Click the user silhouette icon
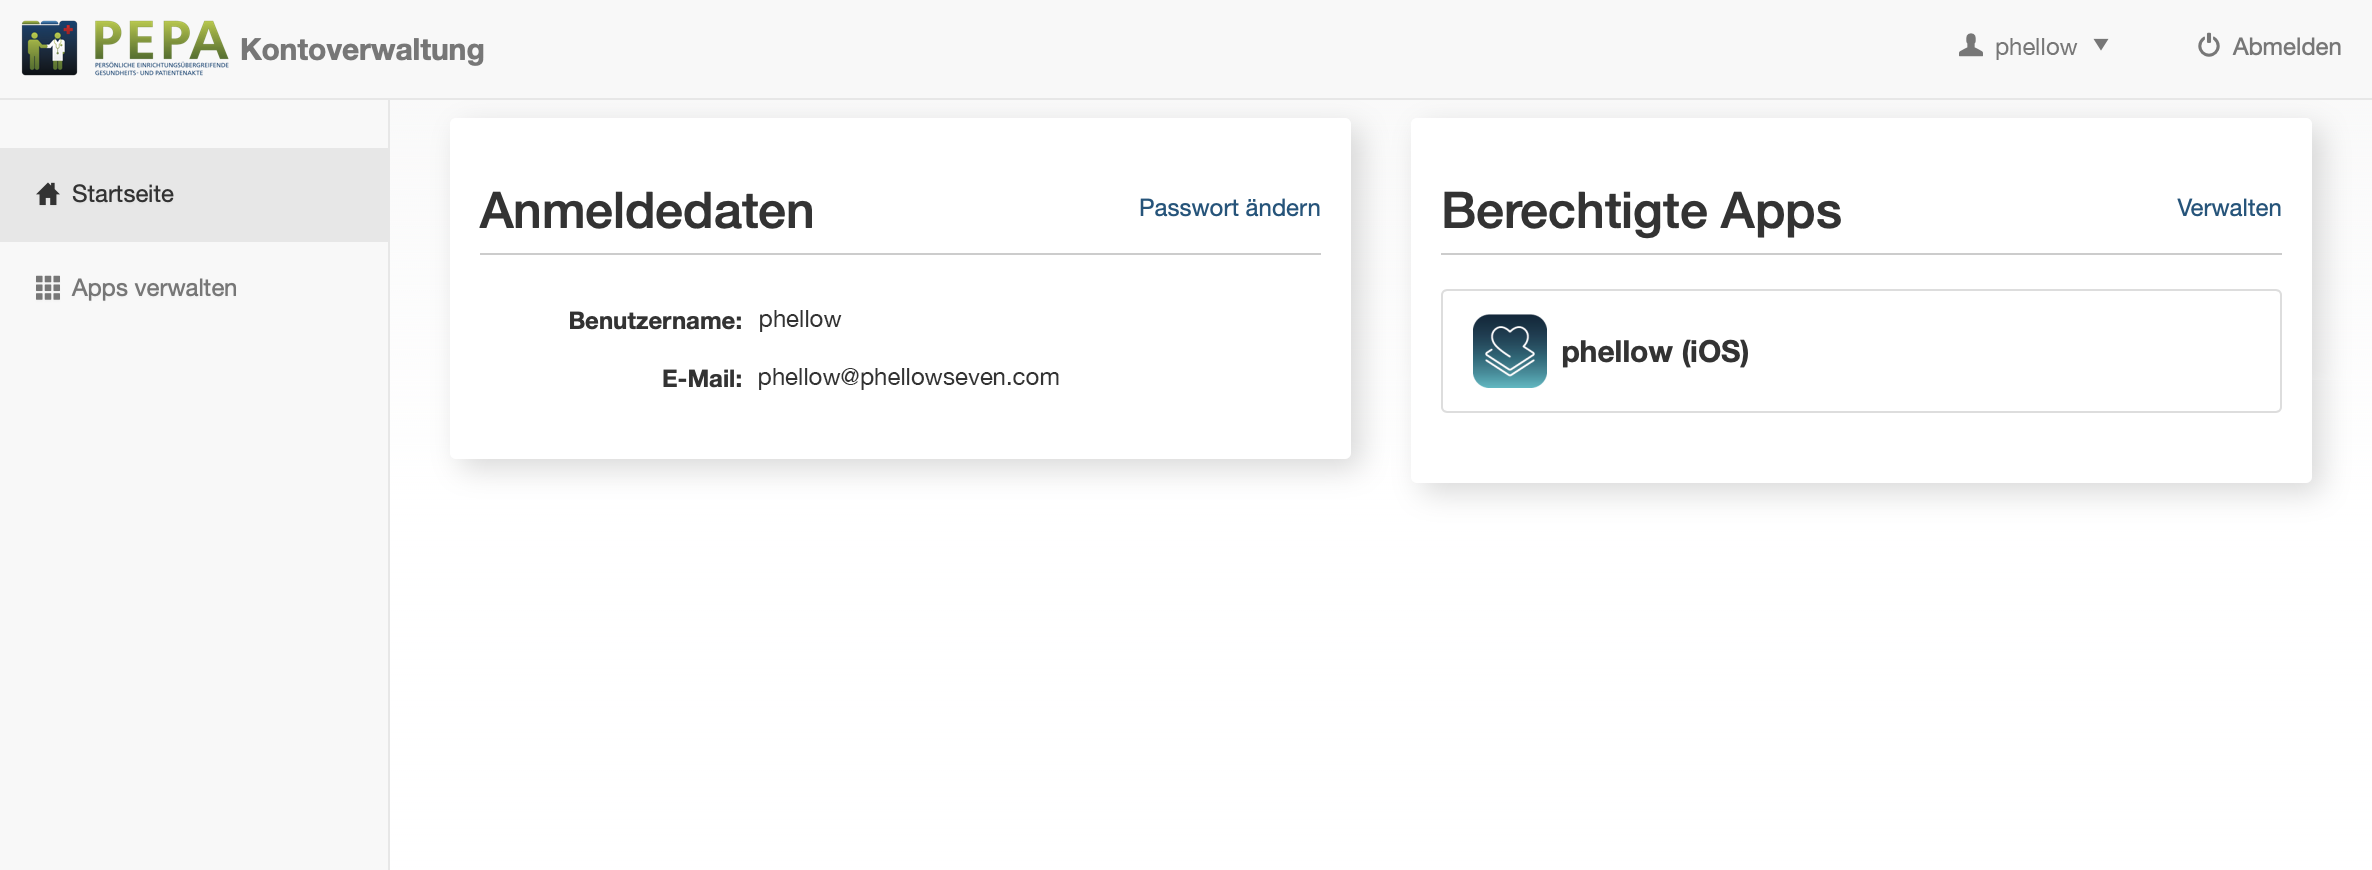Viewport: 2372px width, 870px height. [x=1970, y=46]
